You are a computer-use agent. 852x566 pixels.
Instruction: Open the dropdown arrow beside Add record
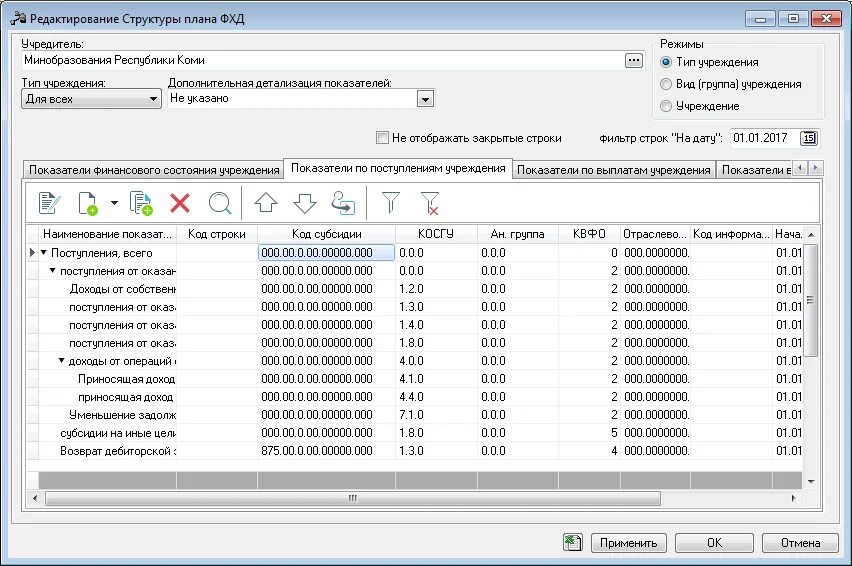(x=114, y=203)
